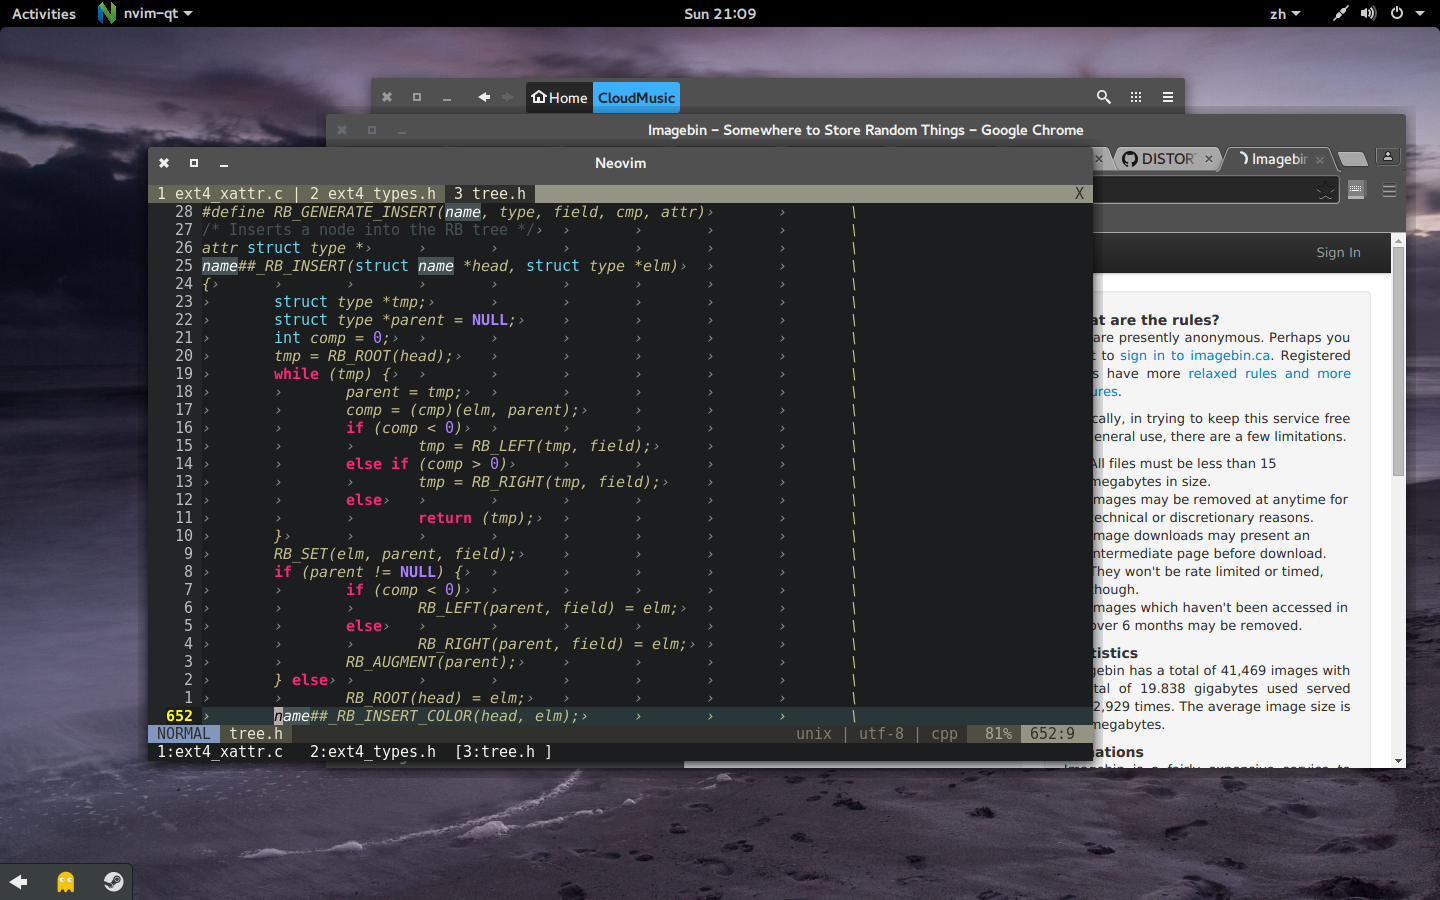Select buffer 1:ext4_xattr.c in buffer line

pyautogui.click(x=220, y=752)
